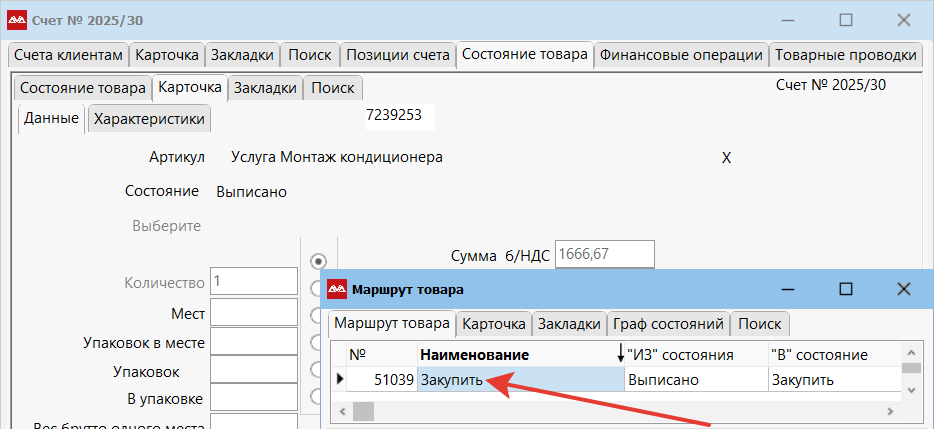Click the Мест input field
The width and height of the screenshot is (934, 429).
pyautogui.click(x=254, y=314)
